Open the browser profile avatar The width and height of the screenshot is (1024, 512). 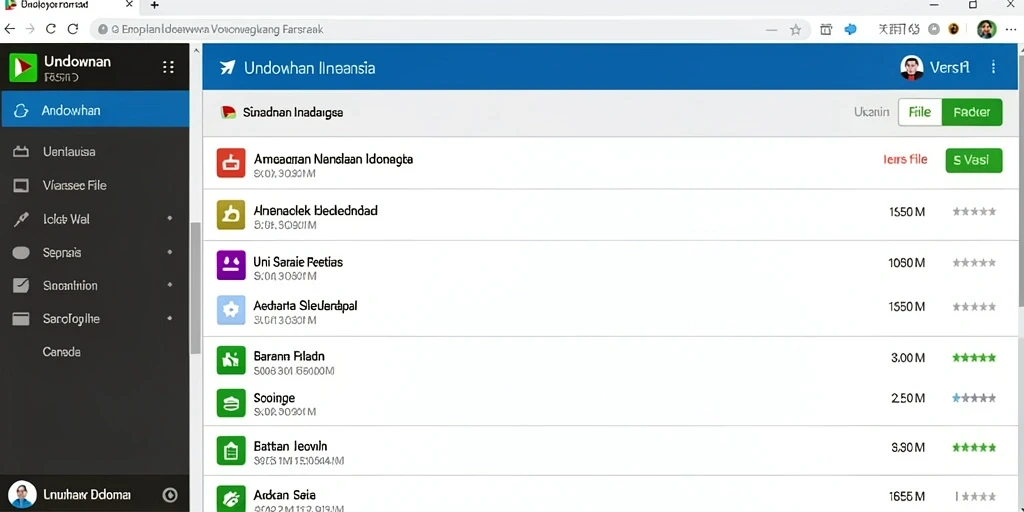(x=986, y=29)
